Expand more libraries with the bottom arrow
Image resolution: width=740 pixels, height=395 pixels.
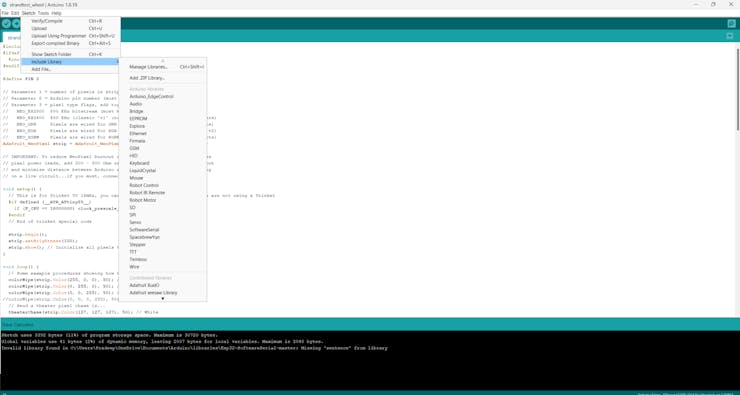tap(162, 298)
